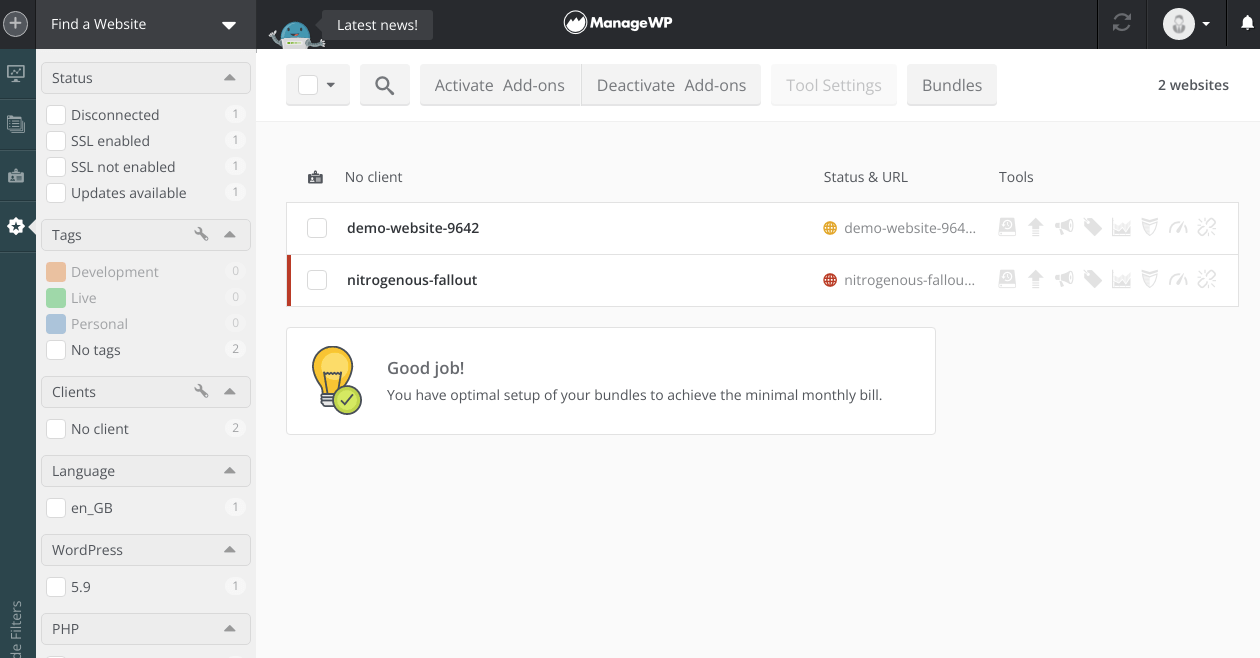The height and width of the screenshot is (658, 1260).
Task: Open the search magnifier in the toolbar
Action: click(385, 85)
